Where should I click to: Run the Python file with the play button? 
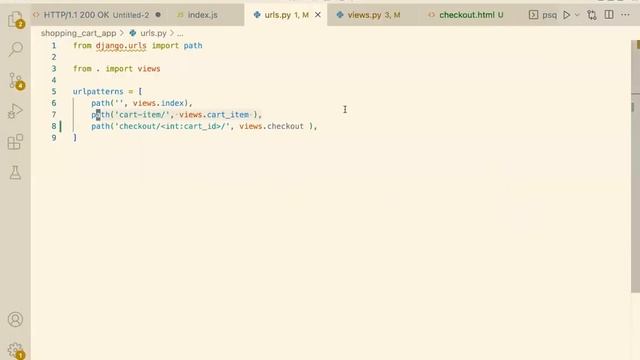tap(567, 15)
